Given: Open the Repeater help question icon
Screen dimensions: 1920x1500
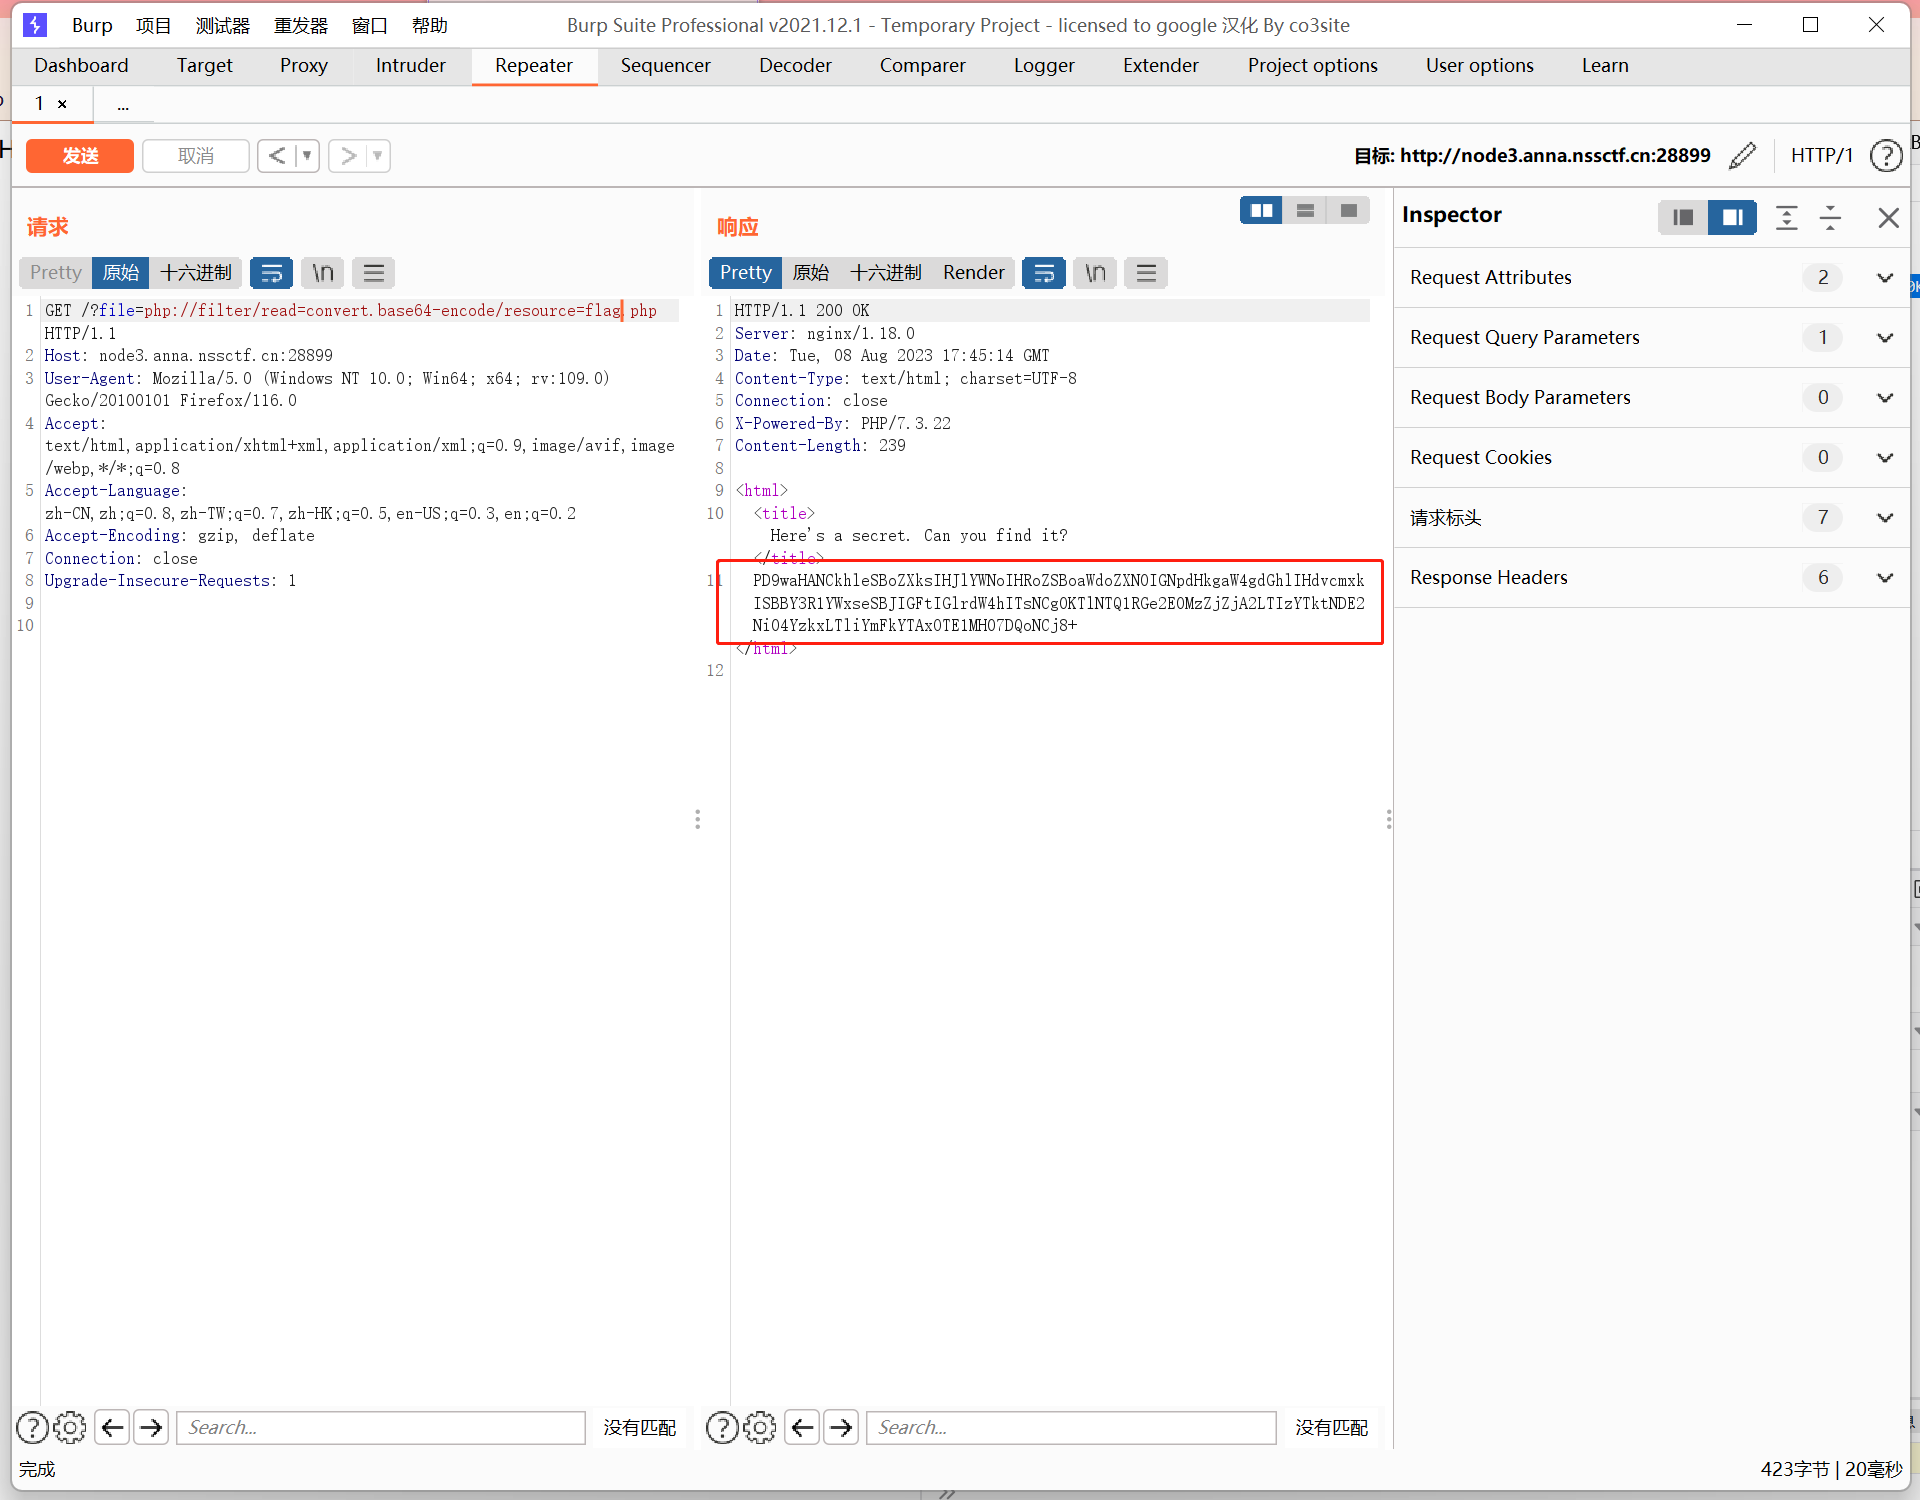Looking at the screenshot, I should 1885,156.
